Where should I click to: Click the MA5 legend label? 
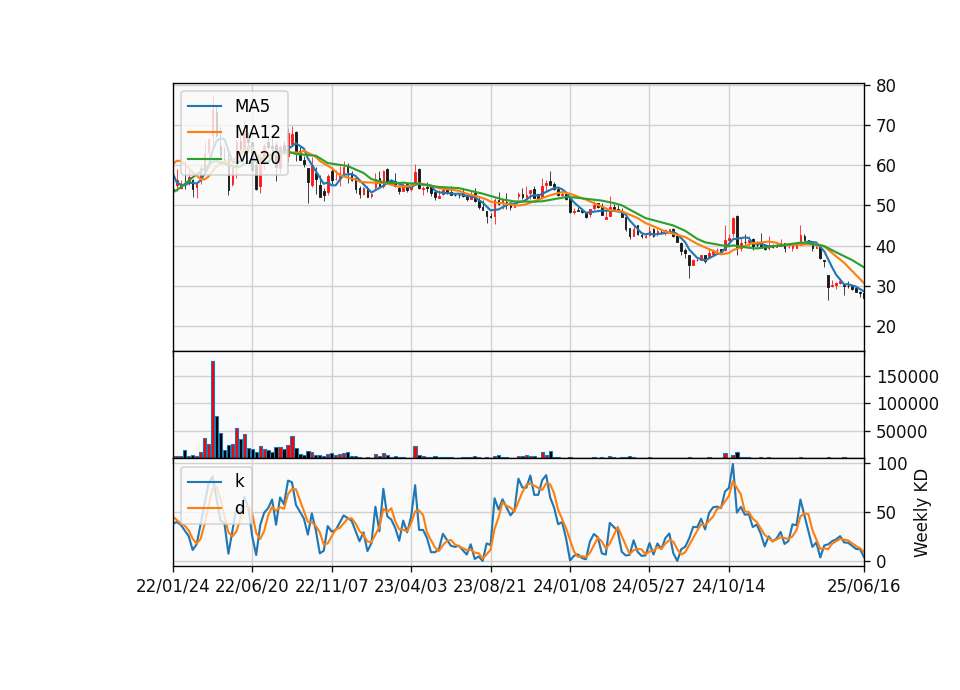[x=252, y=106]
